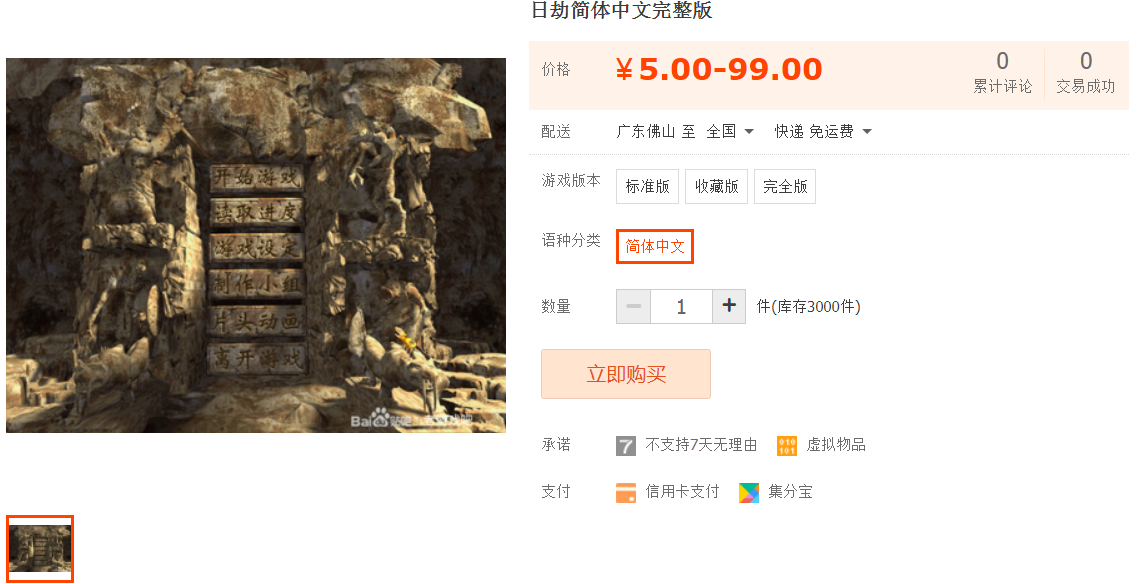Image resolution: width=1139 pixels, height=584 pixels.
Task: Click the 集分宝 colorful icon
Action: [x=749, y=492]
